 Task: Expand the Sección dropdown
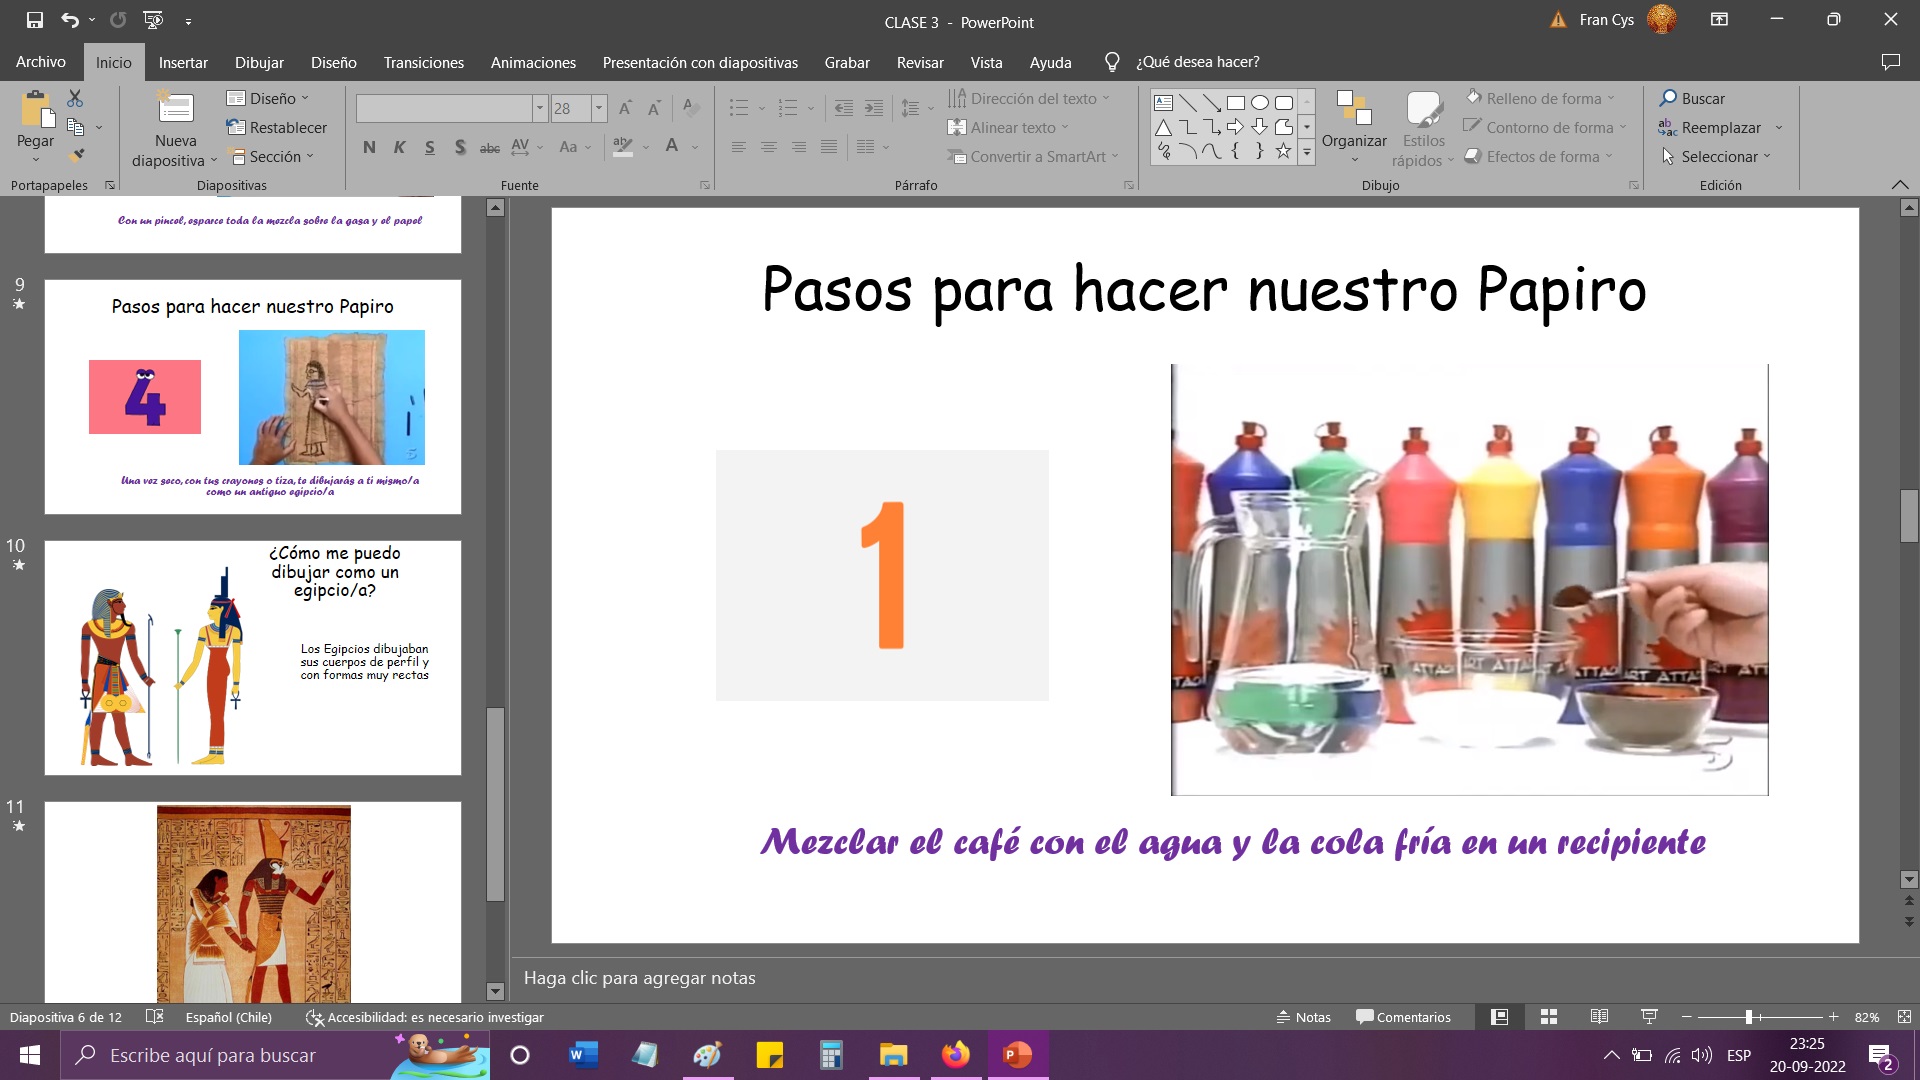pos(273,157)
